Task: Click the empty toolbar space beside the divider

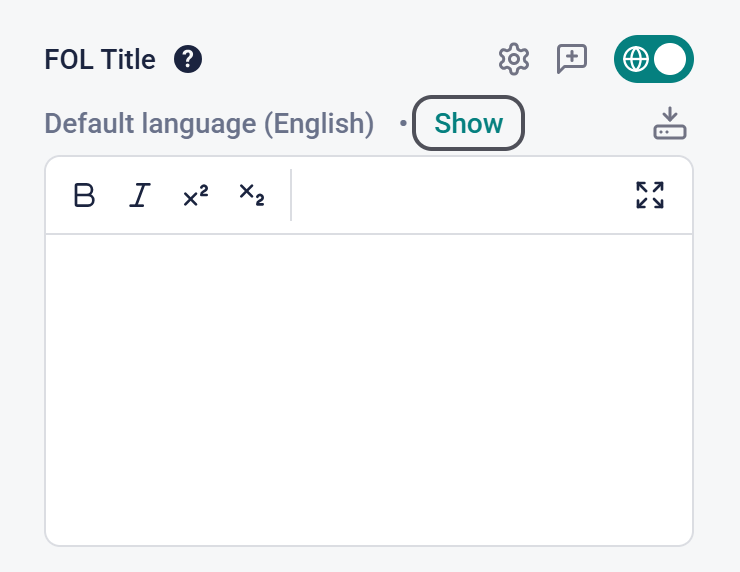Action: pos(460,195)
